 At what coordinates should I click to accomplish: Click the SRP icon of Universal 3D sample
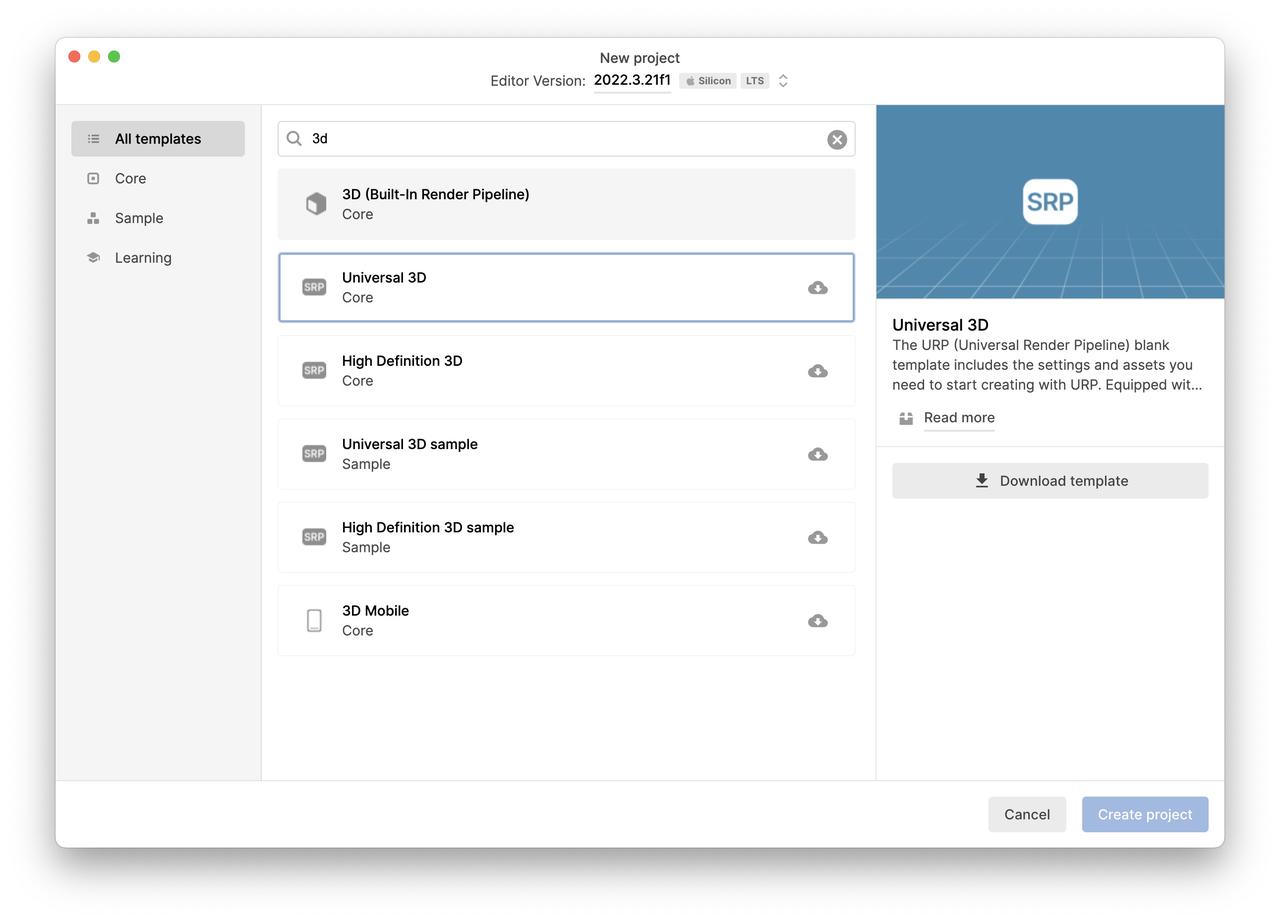314,454
